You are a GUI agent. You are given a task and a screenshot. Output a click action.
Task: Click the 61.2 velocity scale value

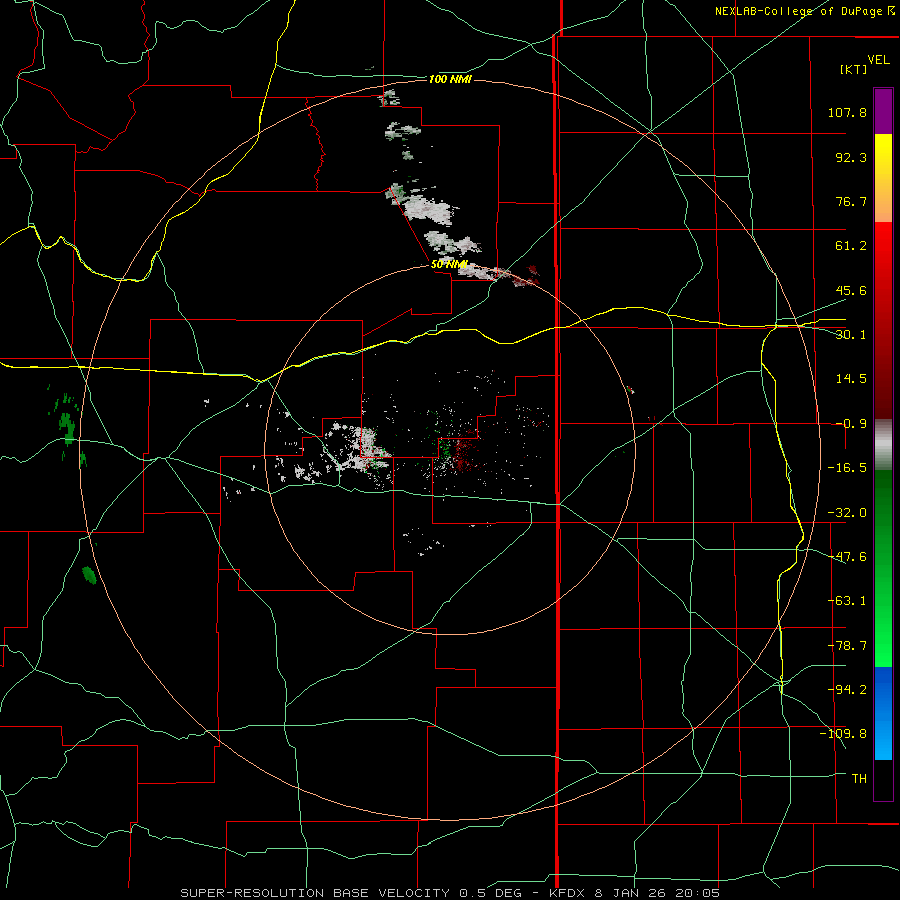851,246
